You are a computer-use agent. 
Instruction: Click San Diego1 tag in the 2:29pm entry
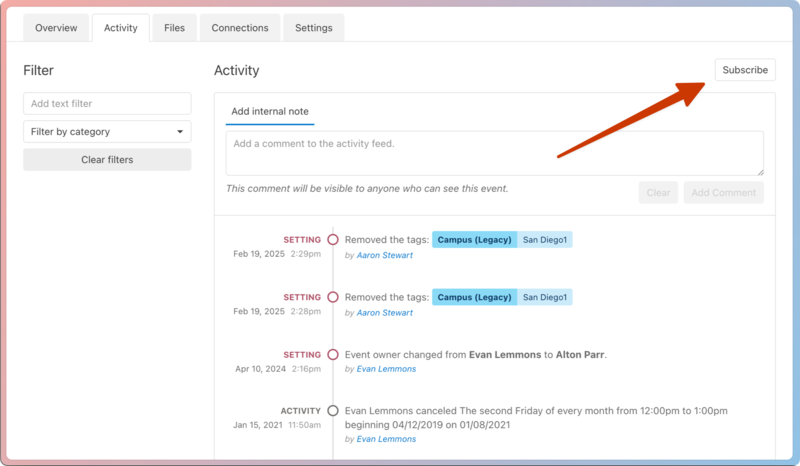coord(545,240)
